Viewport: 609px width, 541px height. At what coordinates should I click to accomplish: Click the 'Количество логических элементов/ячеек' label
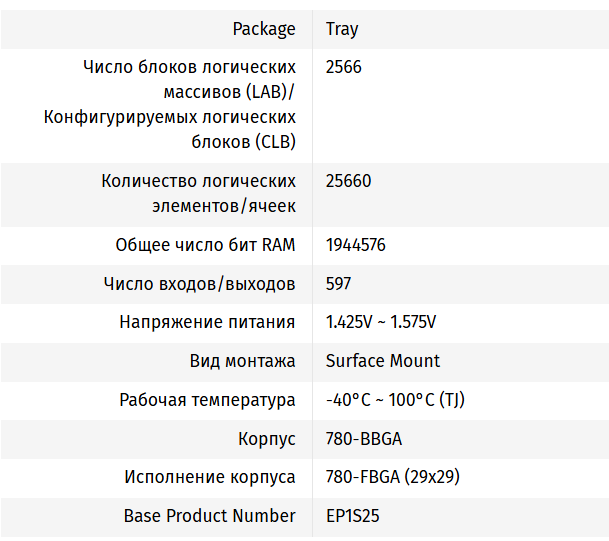(198, 194)
